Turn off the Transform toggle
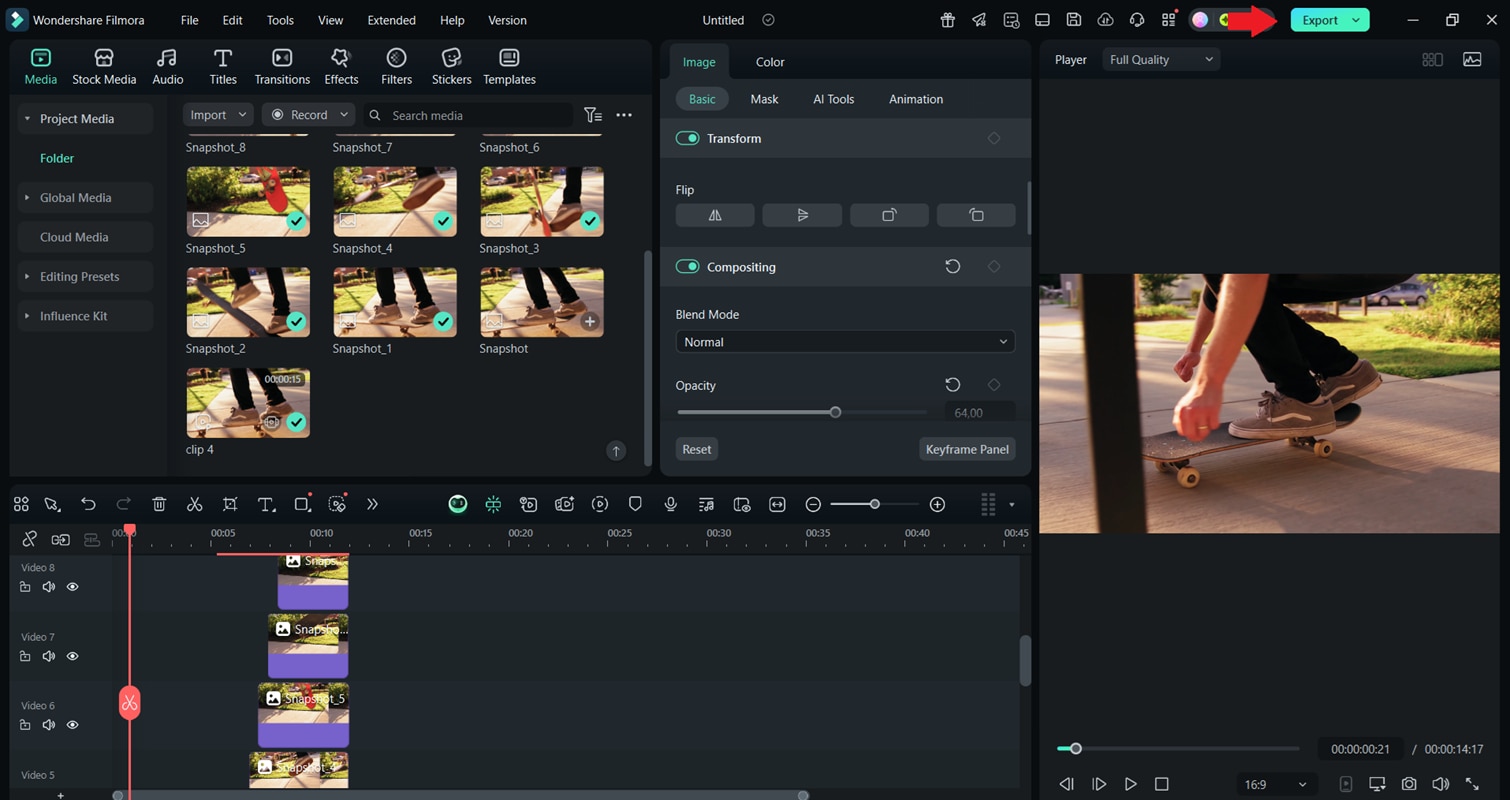Viewport: 1510px width, 800px height. point(687,138)
